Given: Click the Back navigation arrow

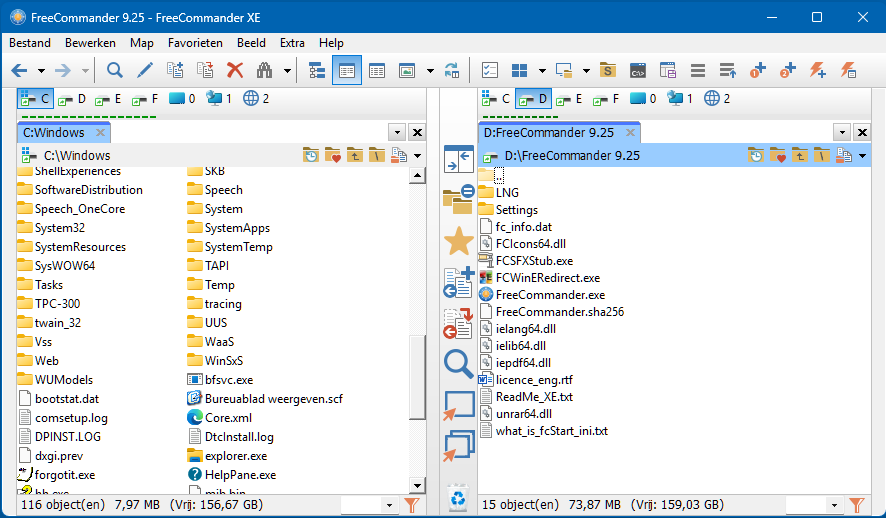Looking at the screenshot, I should 19,71.
